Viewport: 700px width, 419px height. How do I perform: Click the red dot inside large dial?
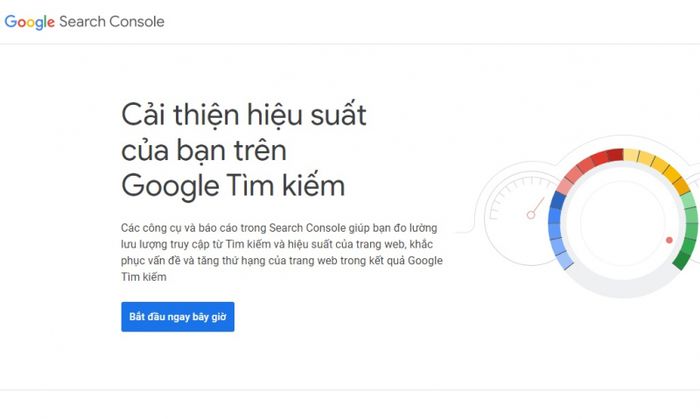tap(669, 240)
